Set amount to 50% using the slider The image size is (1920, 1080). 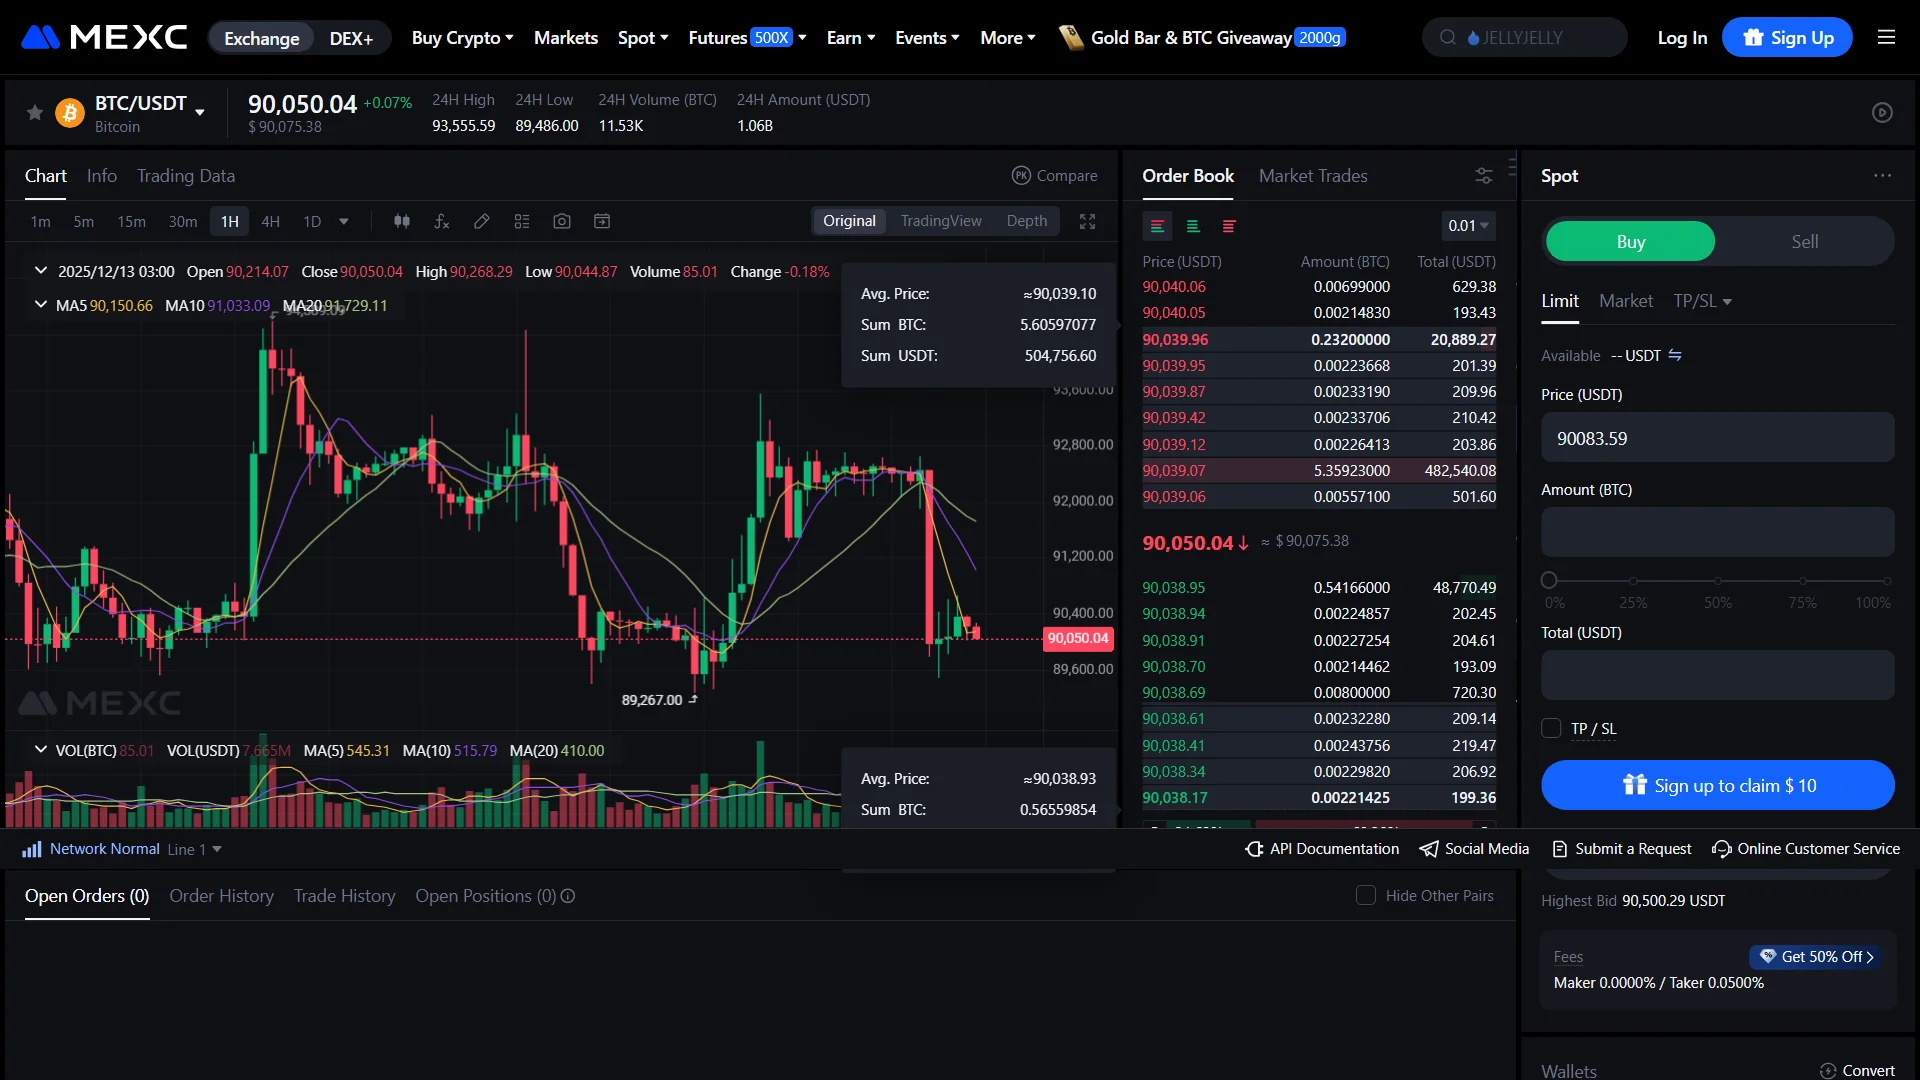point(1718,580)
